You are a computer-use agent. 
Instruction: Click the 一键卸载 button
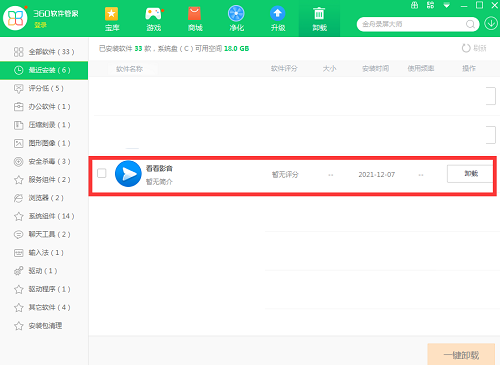[461, 355]
